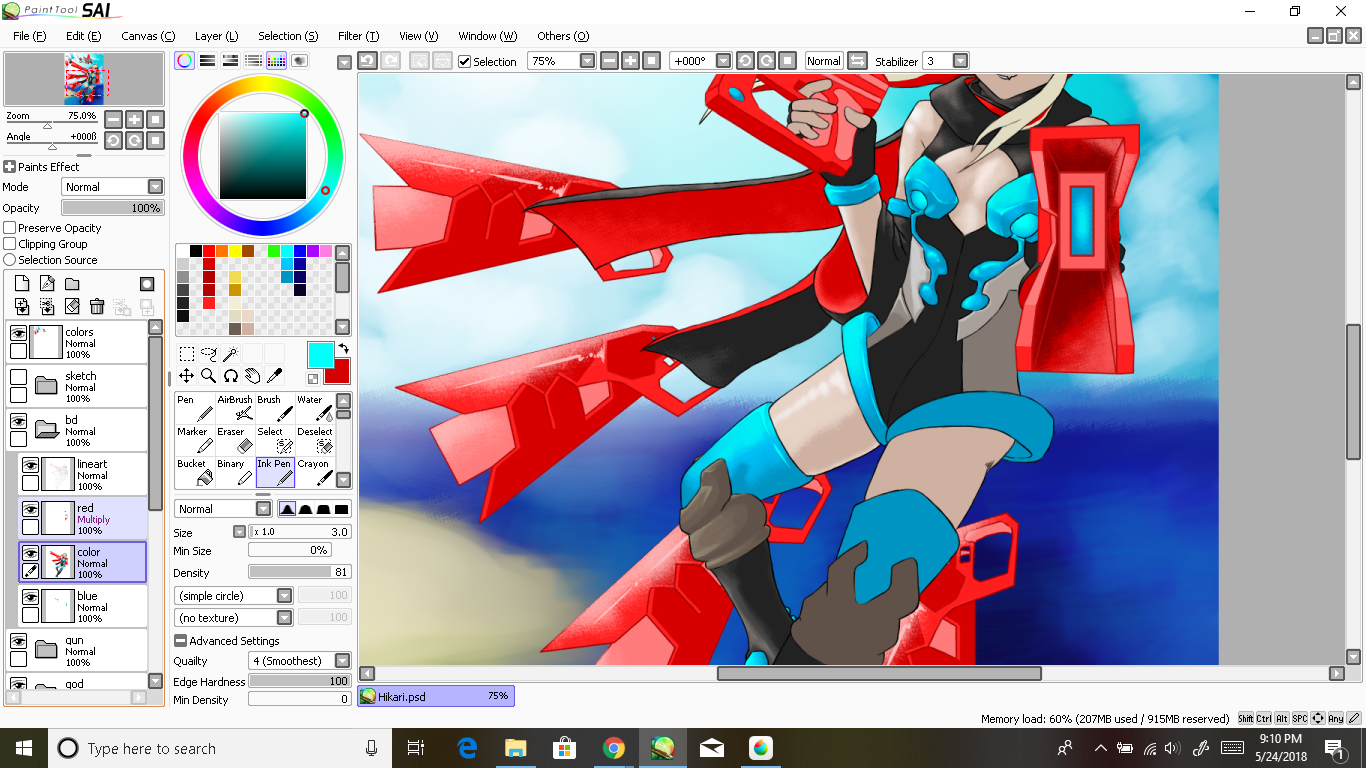Select the Eraser tool

[x=235, y=440]
